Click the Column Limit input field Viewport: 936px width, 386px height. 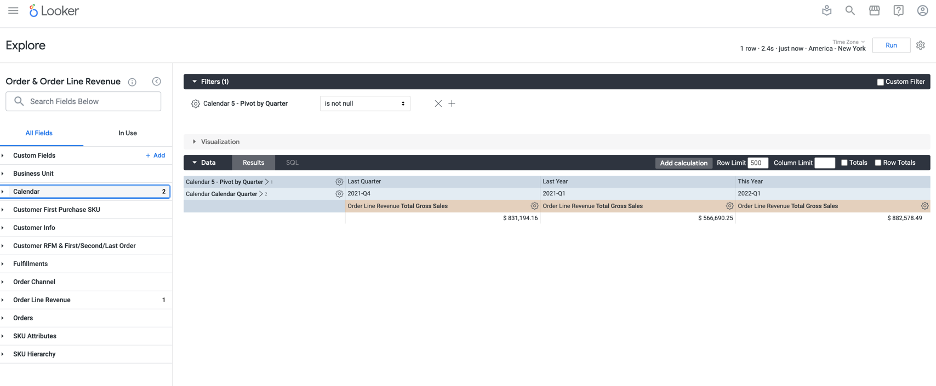(824, 163)
